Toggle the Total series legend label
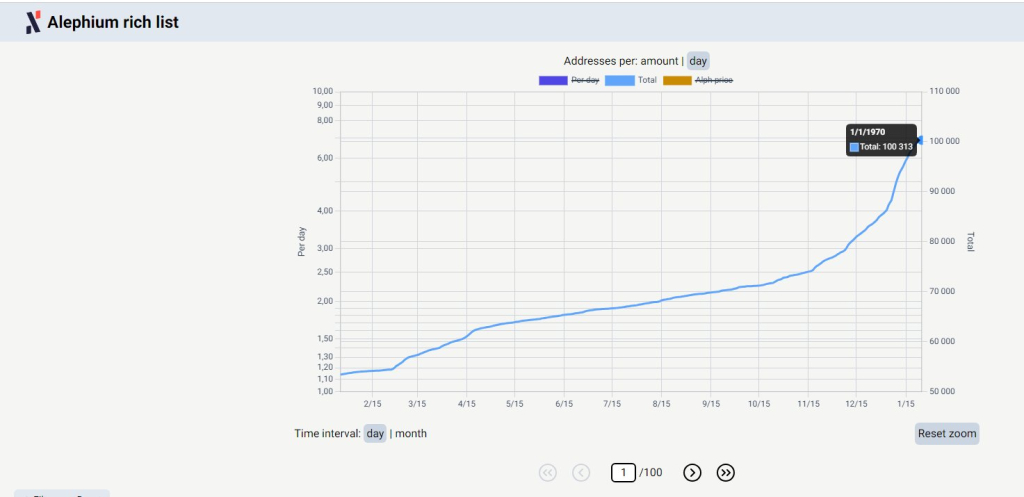Viewport: 1024px width, 497px height. [647, 80]
